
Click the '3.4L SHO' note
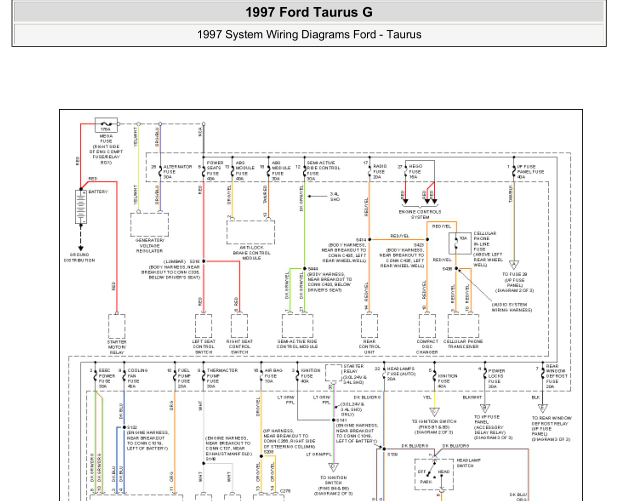[x=335, y=196]
